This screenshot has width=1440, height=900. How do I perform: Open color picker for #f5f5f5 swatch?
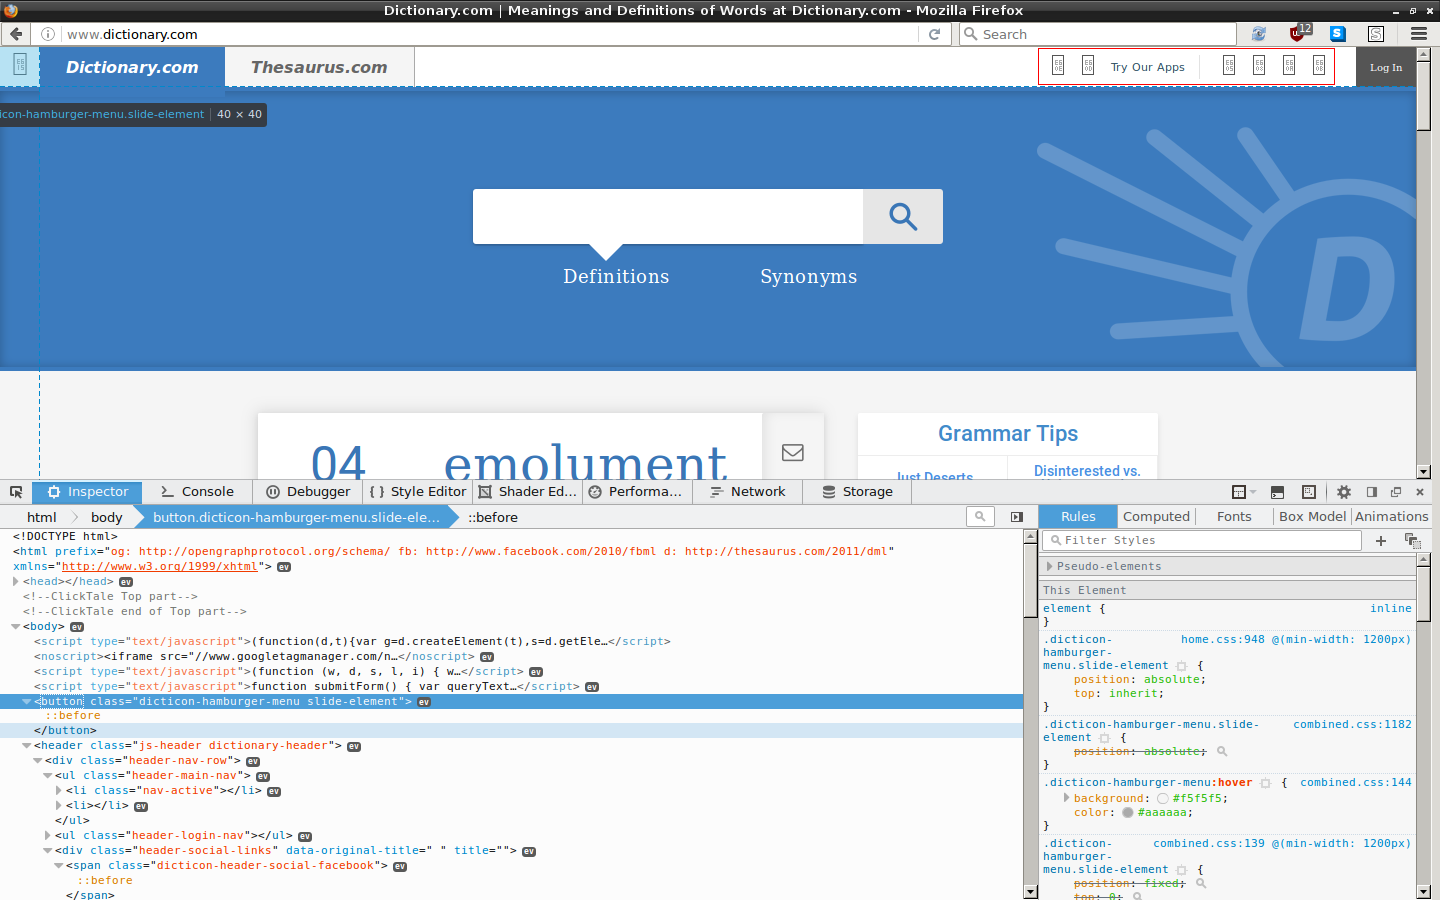point(1163,799)
